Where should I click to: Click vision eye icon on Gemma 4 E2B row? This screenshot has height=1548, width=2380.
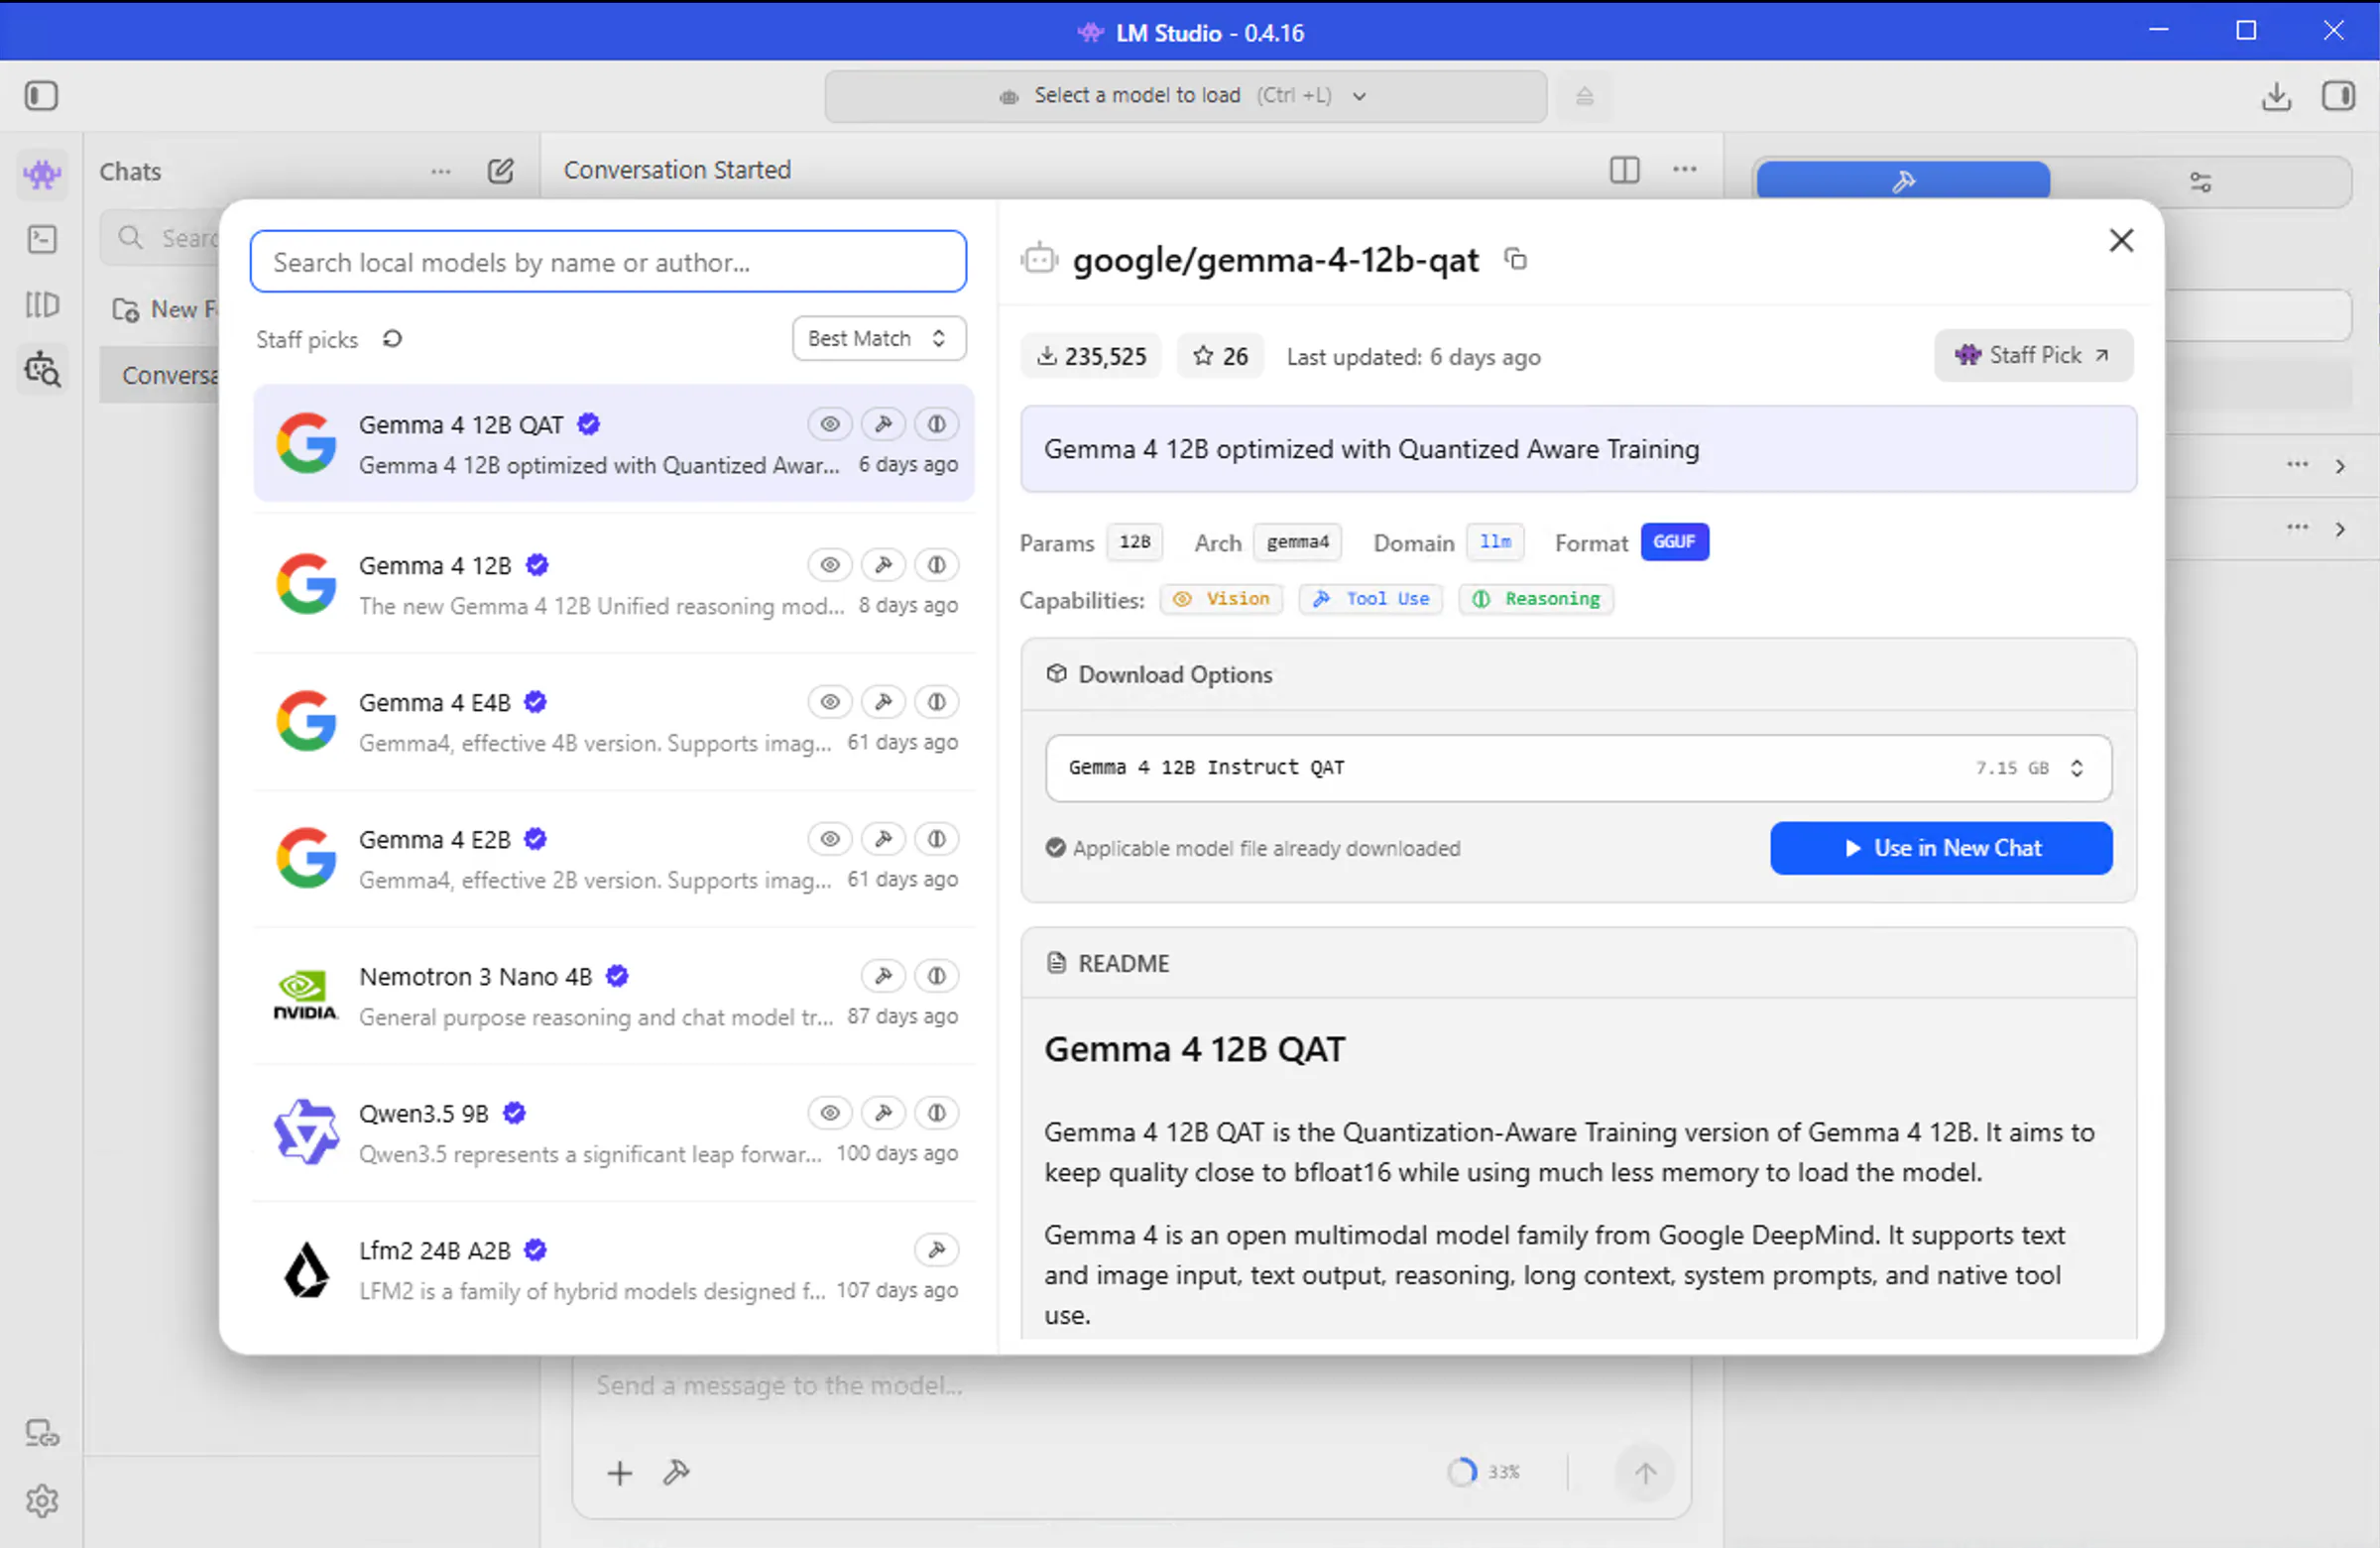click(x=830, y=839)
